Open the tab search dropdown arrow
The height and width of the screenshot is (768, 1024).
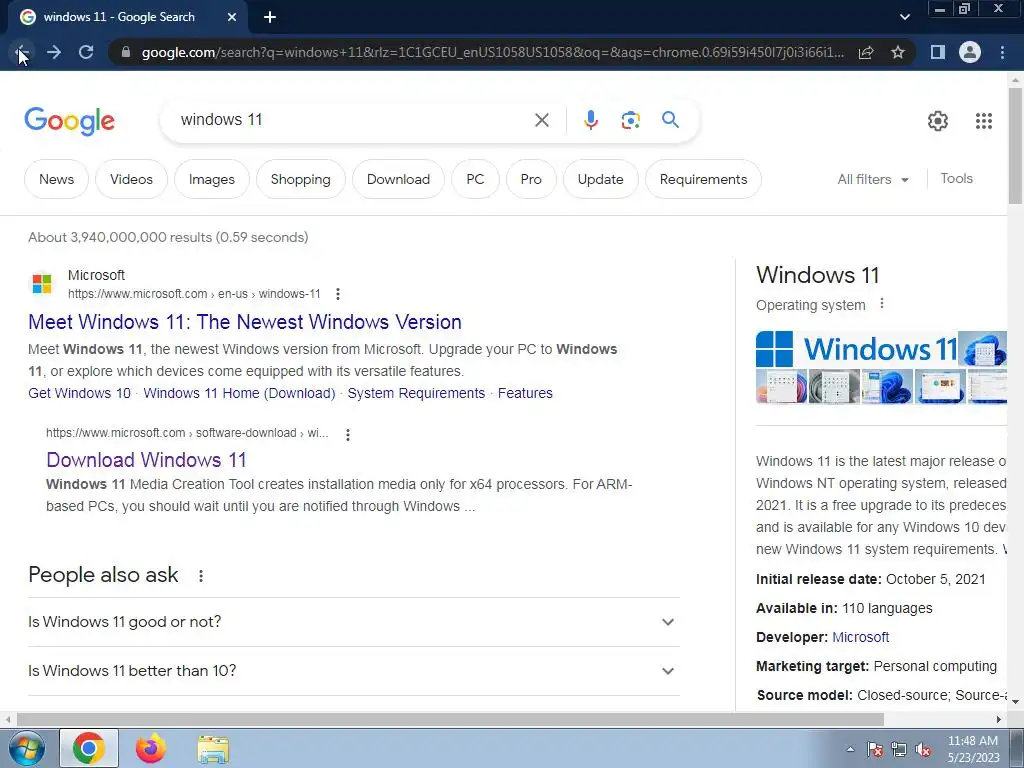(x=904, y=17)
